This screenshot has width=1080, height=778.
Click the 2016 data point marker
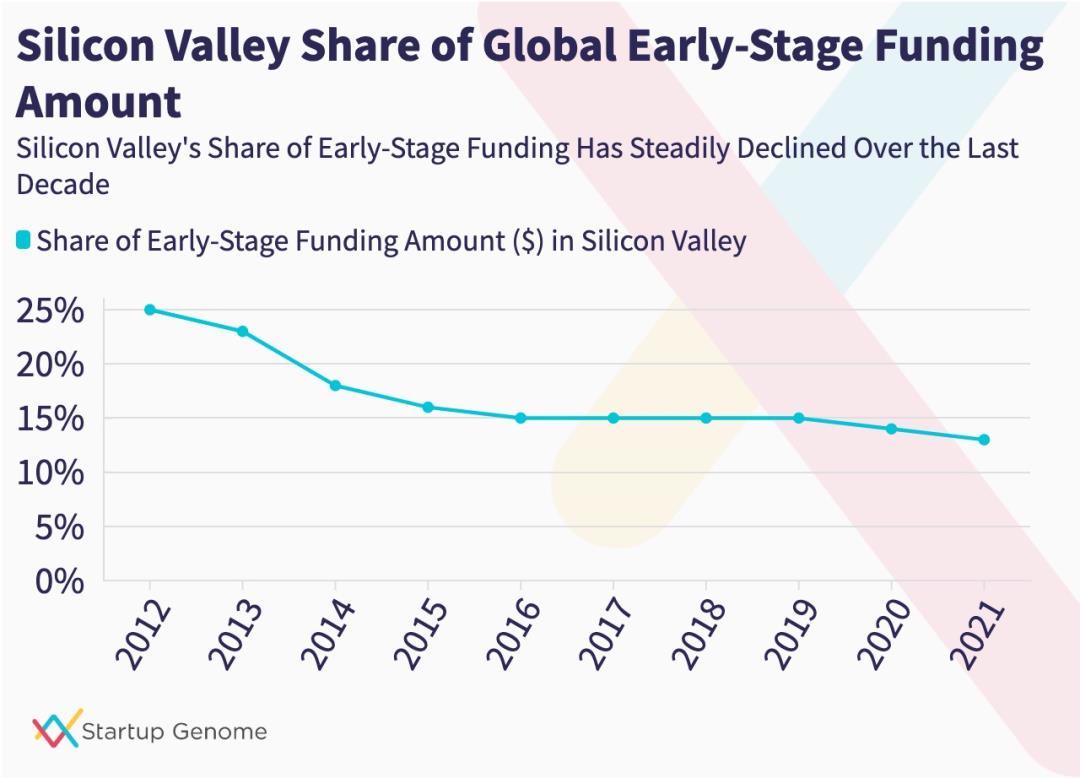(x=520, y=418)
